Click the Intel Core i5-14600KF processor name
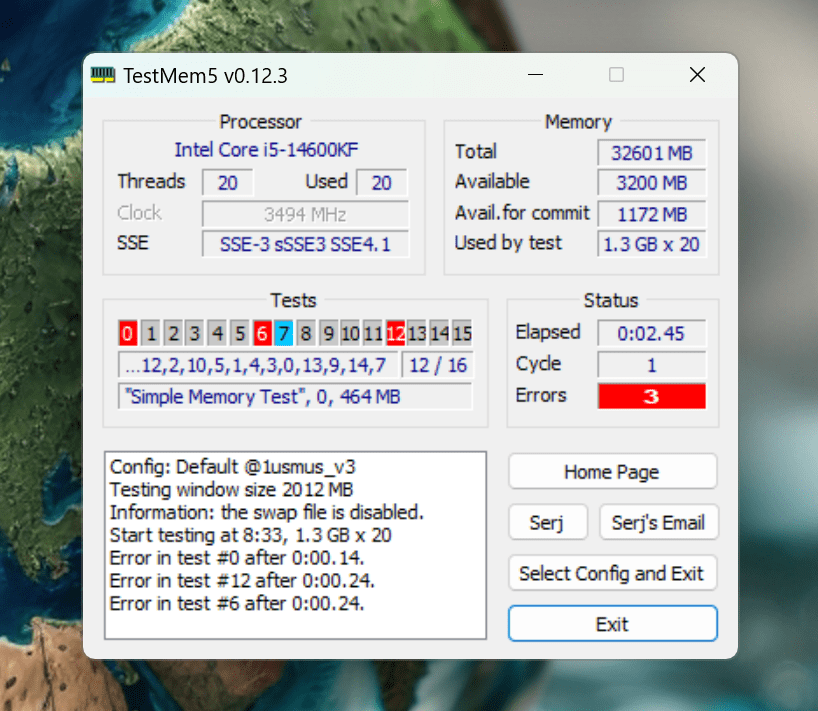 [x=266, y=150]
